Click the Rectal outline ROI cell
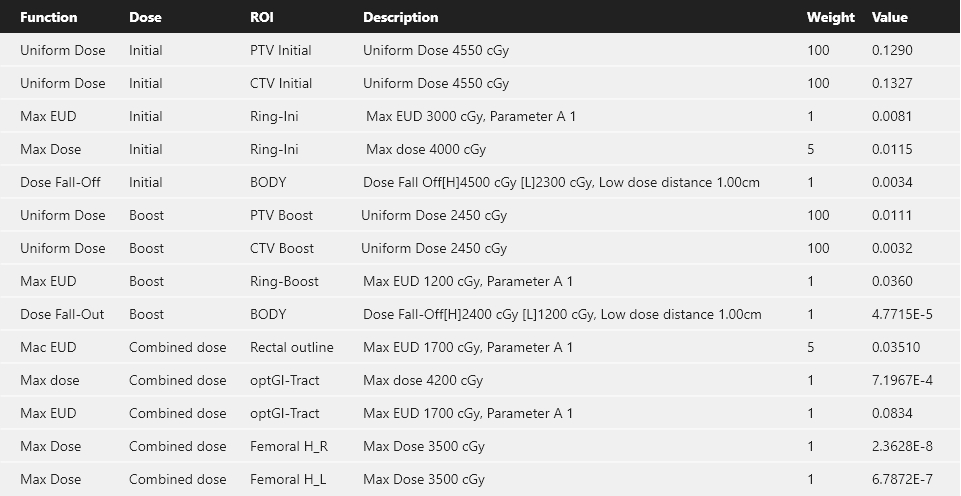 [x=291, y=347]
